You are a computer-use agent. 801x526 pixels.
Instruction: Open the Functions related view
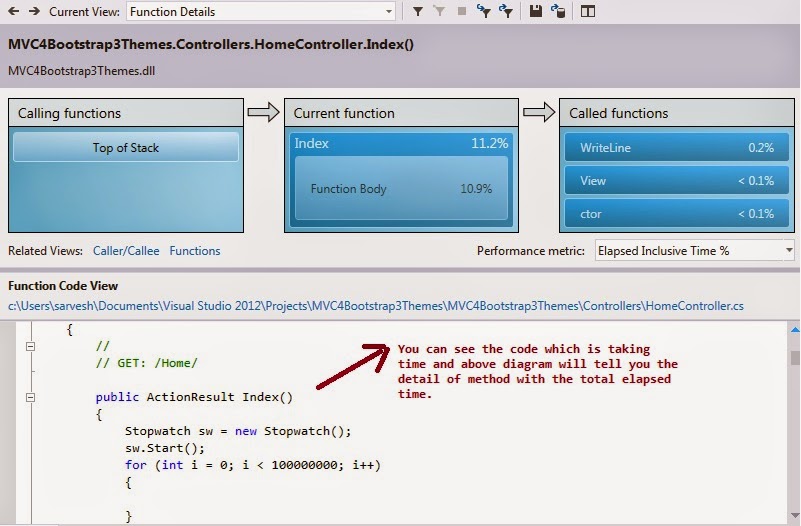click(x=195, y=251)
